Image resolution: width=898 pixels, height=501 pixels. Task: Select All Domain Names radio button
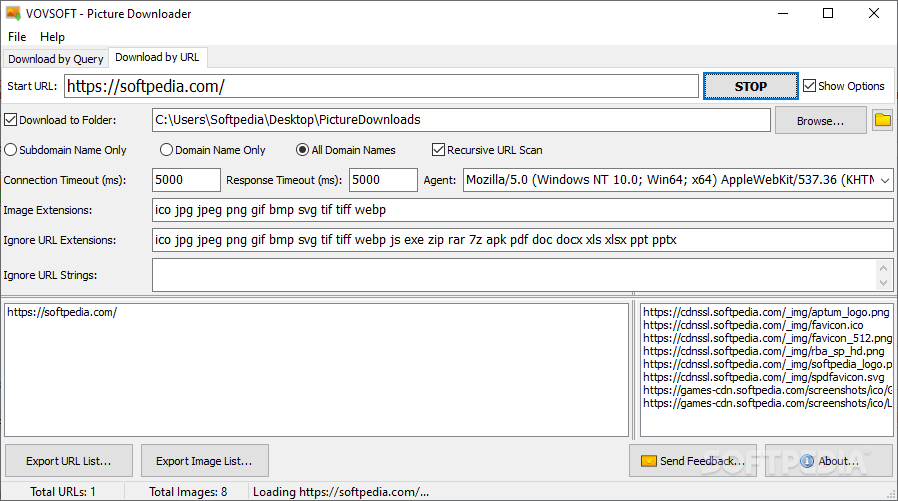point(302,150)
